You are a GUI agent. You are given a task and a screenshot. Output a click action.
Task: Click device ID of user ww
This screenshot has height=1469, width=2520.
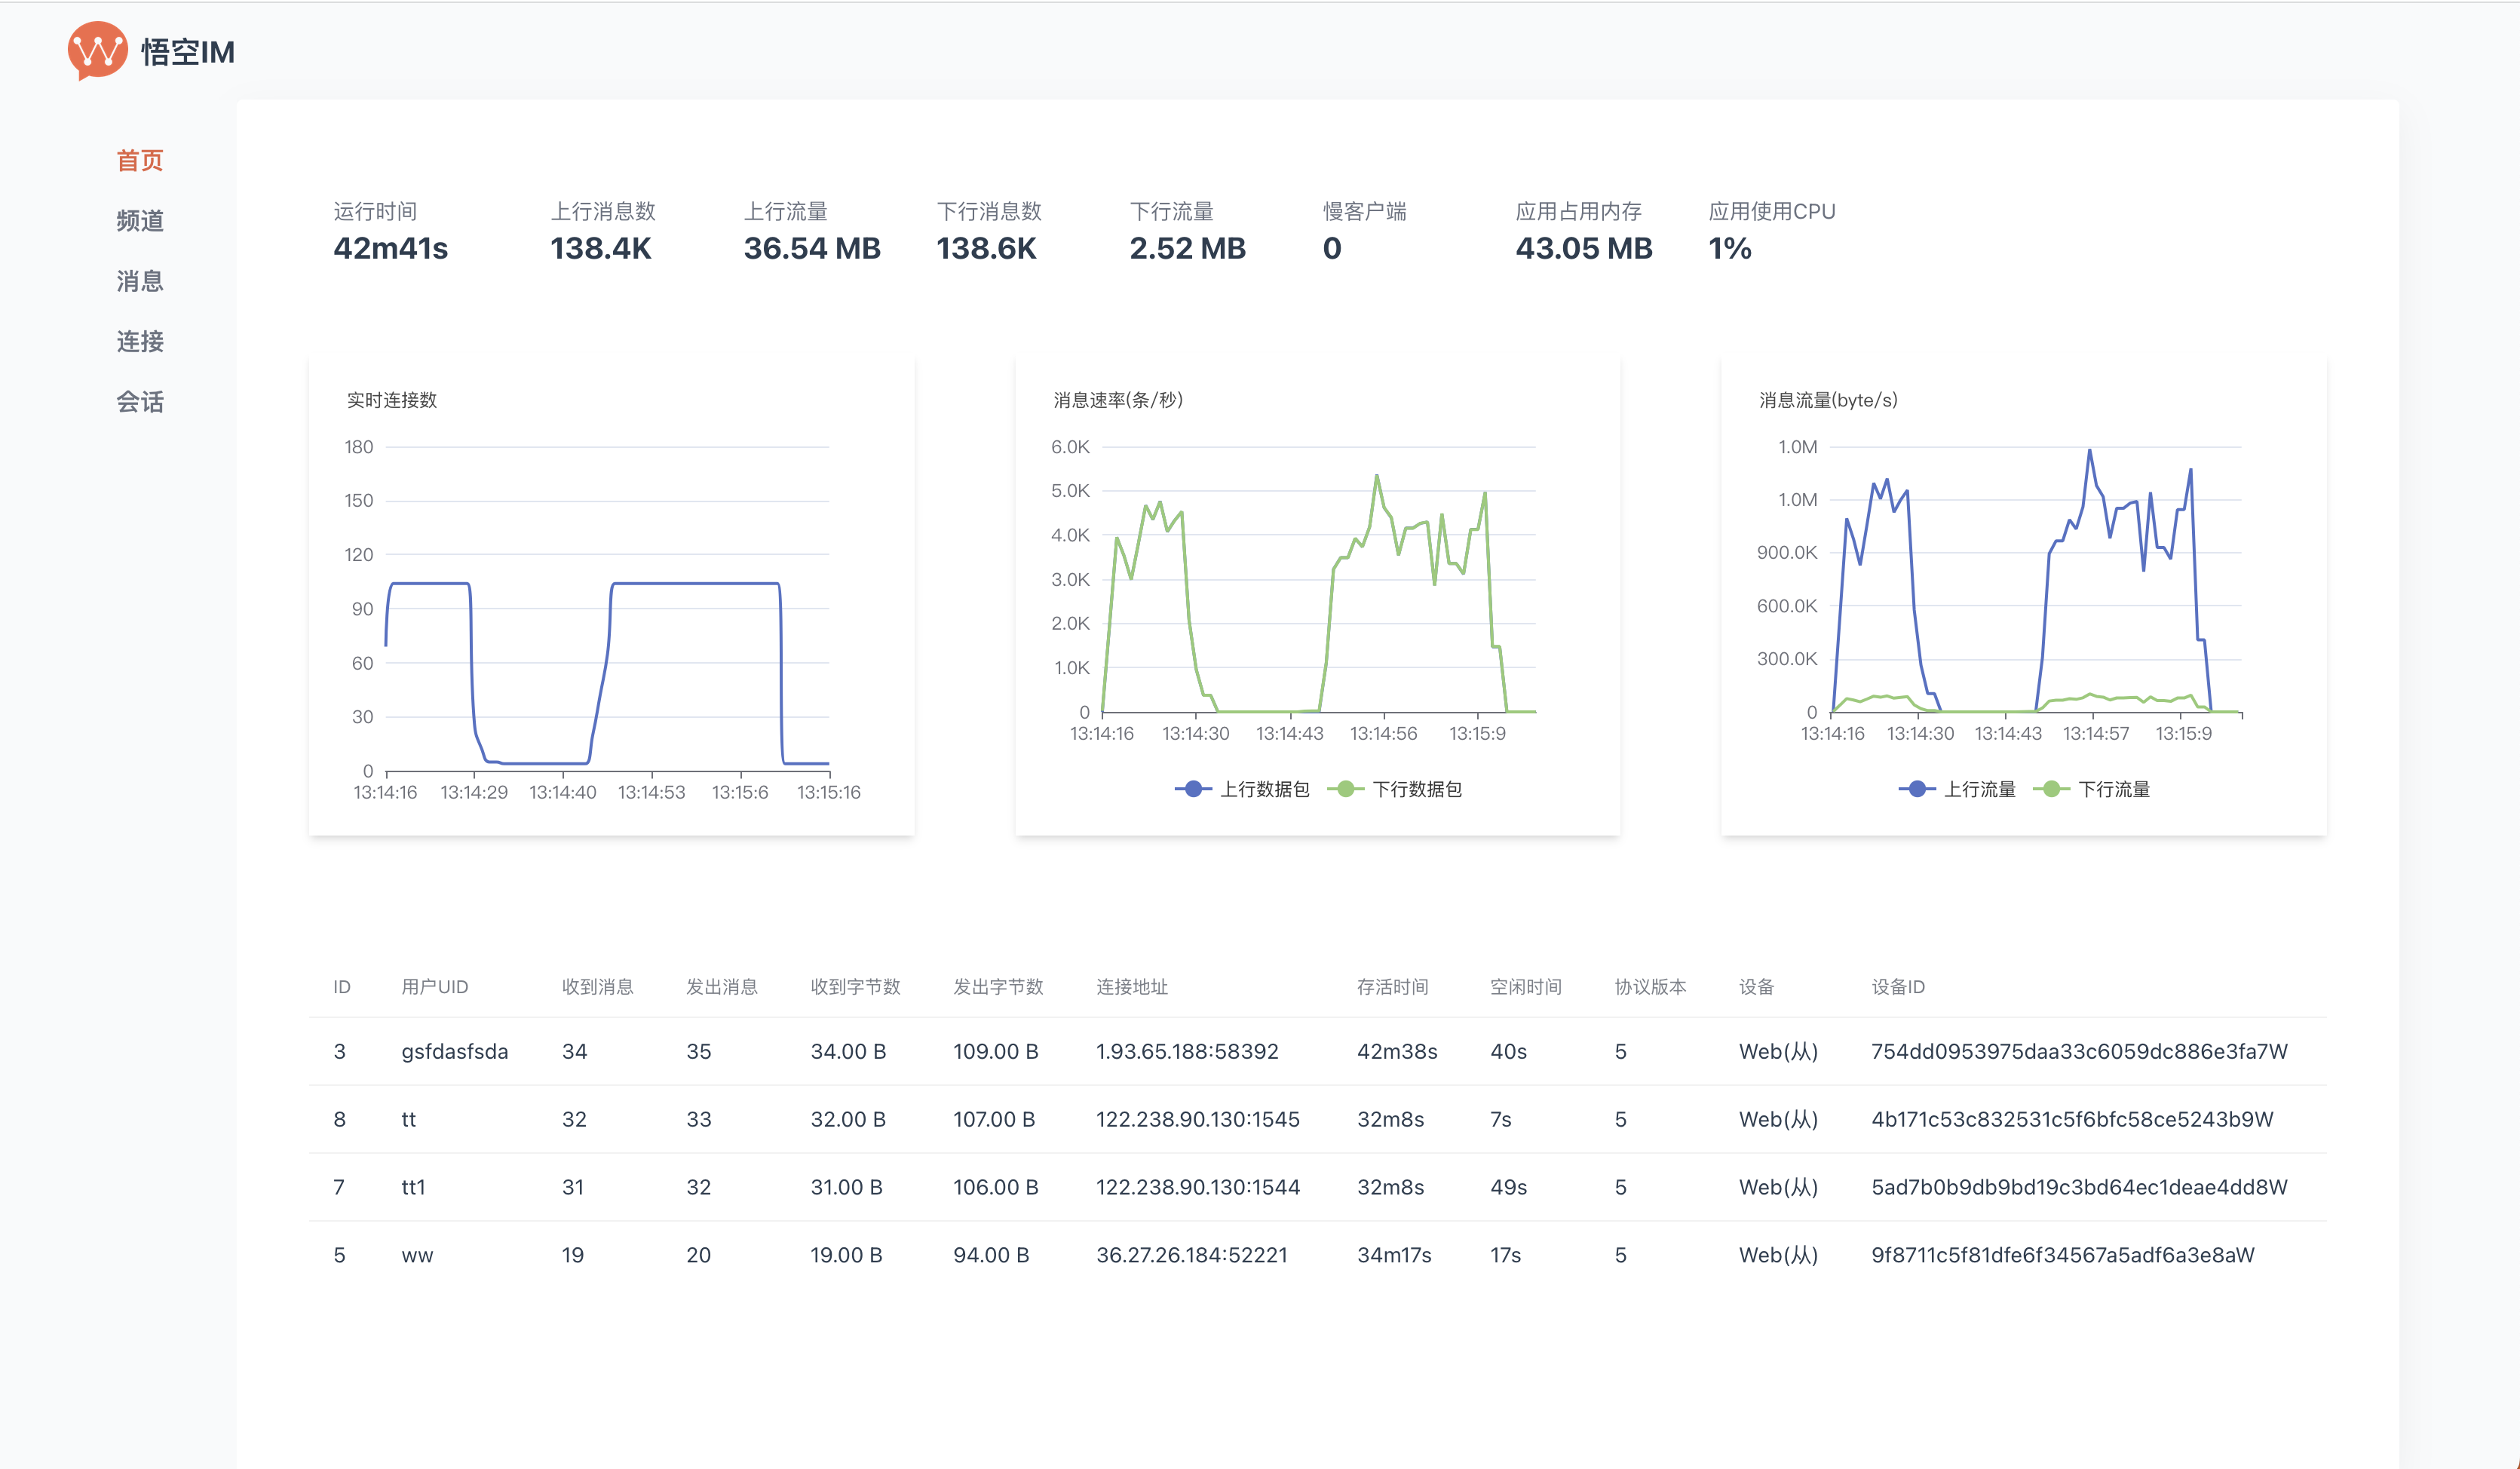[2062, 1255]
